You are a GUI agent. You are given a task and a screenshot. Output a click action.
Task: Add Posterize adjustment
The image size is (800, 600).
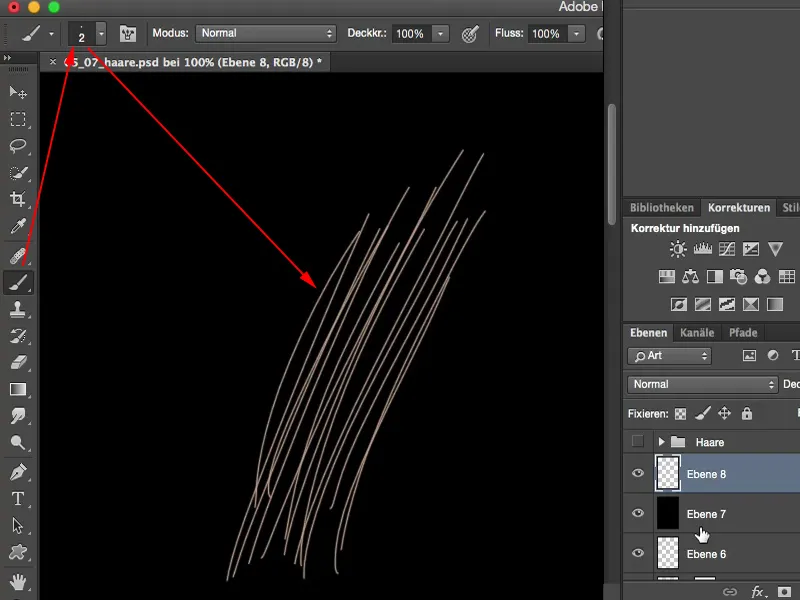[703, 305]
